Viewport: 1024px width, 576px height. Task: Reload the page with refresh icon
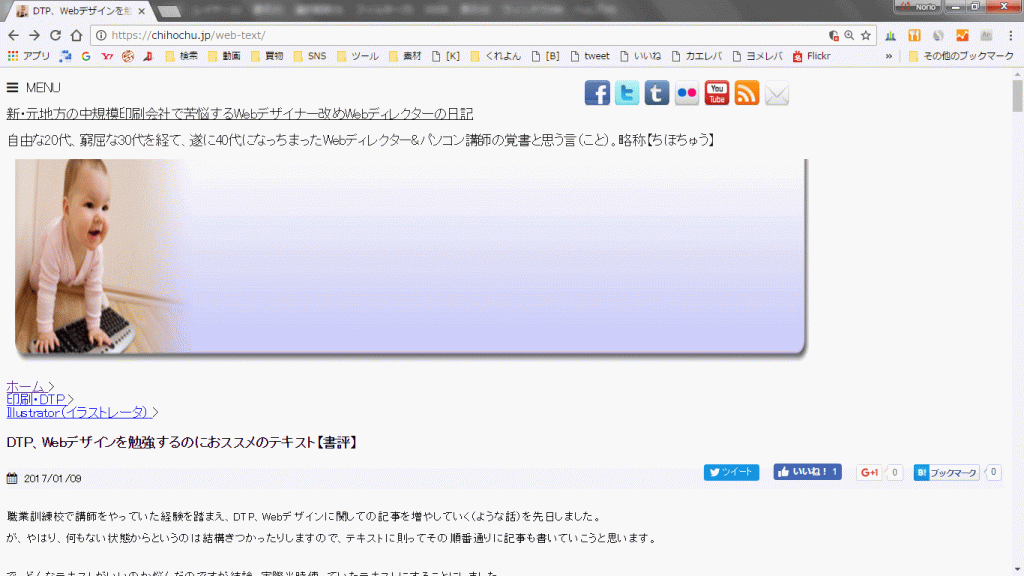point(54,35)
